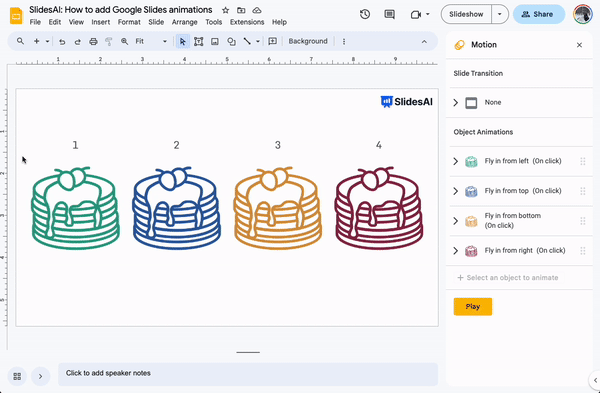600x393 pixels.
Task: Show the side panel using the bottom-right chevron
Action: tap(595, 380)
